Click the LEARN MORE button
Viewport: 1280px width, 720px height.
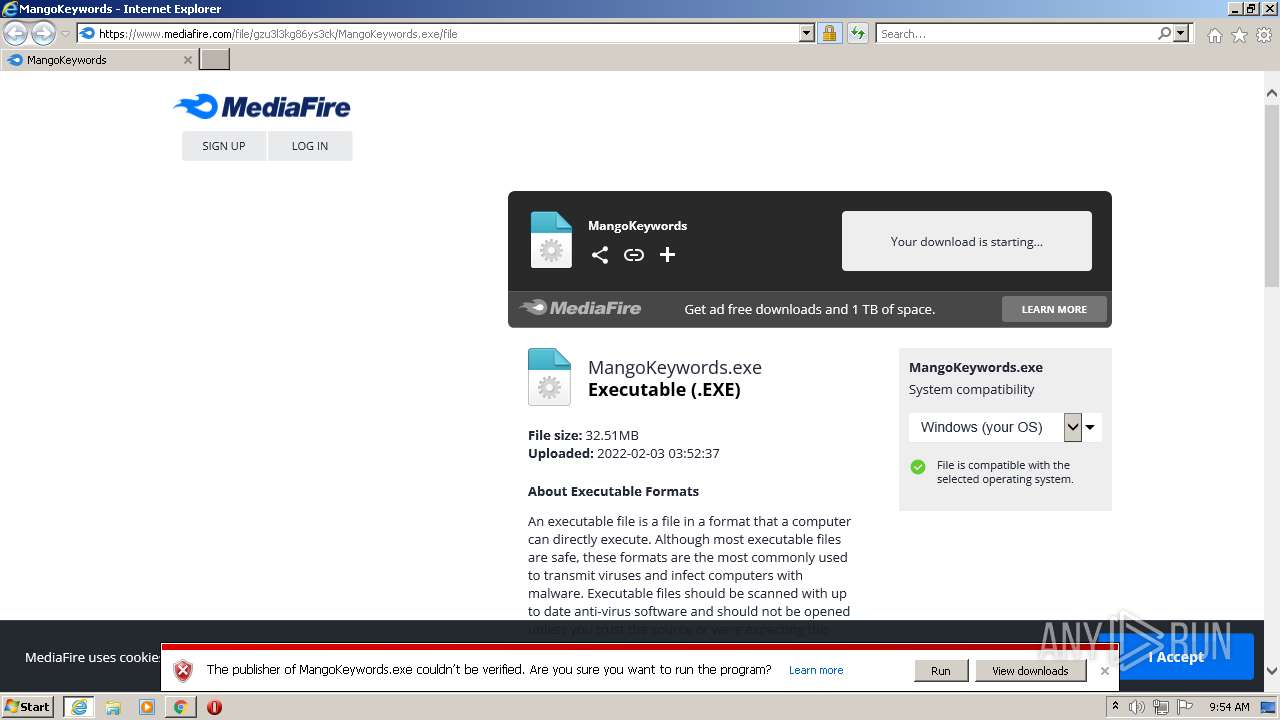click(1054, 309)
